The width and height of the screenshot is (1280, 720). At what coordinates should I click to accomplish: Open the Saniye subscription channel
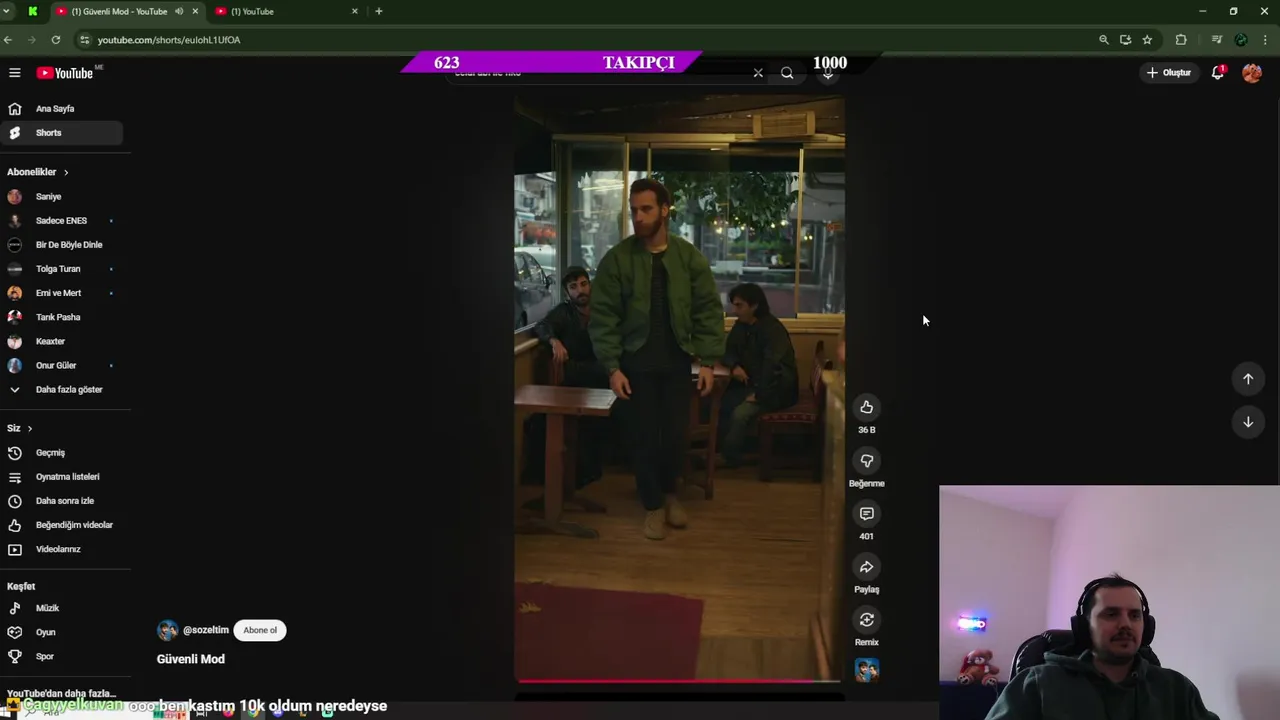(x=62, y=197)
